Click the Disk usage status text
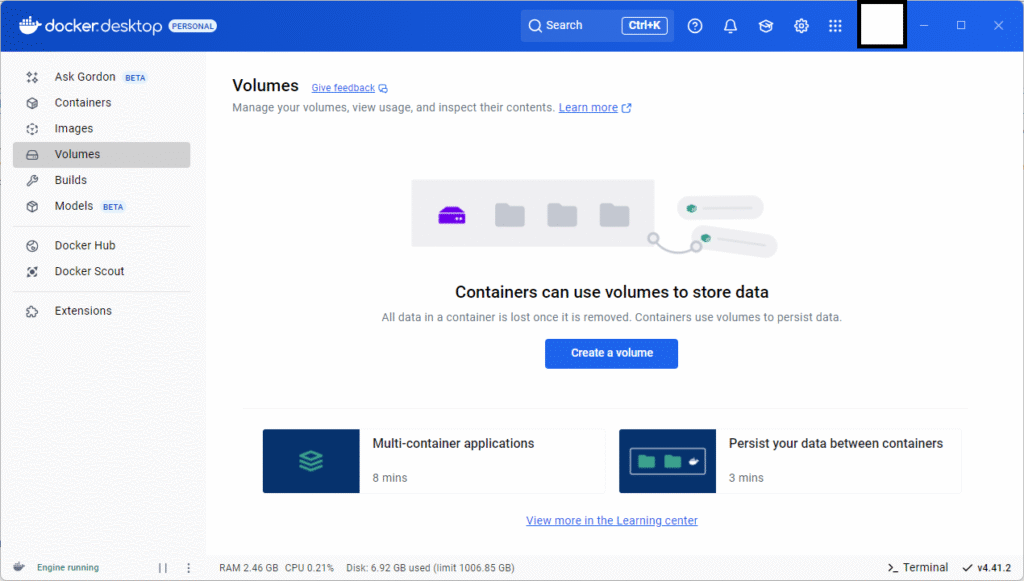Image resolution: width=1024 pixels, height=581 pixels. coord(430,568)
